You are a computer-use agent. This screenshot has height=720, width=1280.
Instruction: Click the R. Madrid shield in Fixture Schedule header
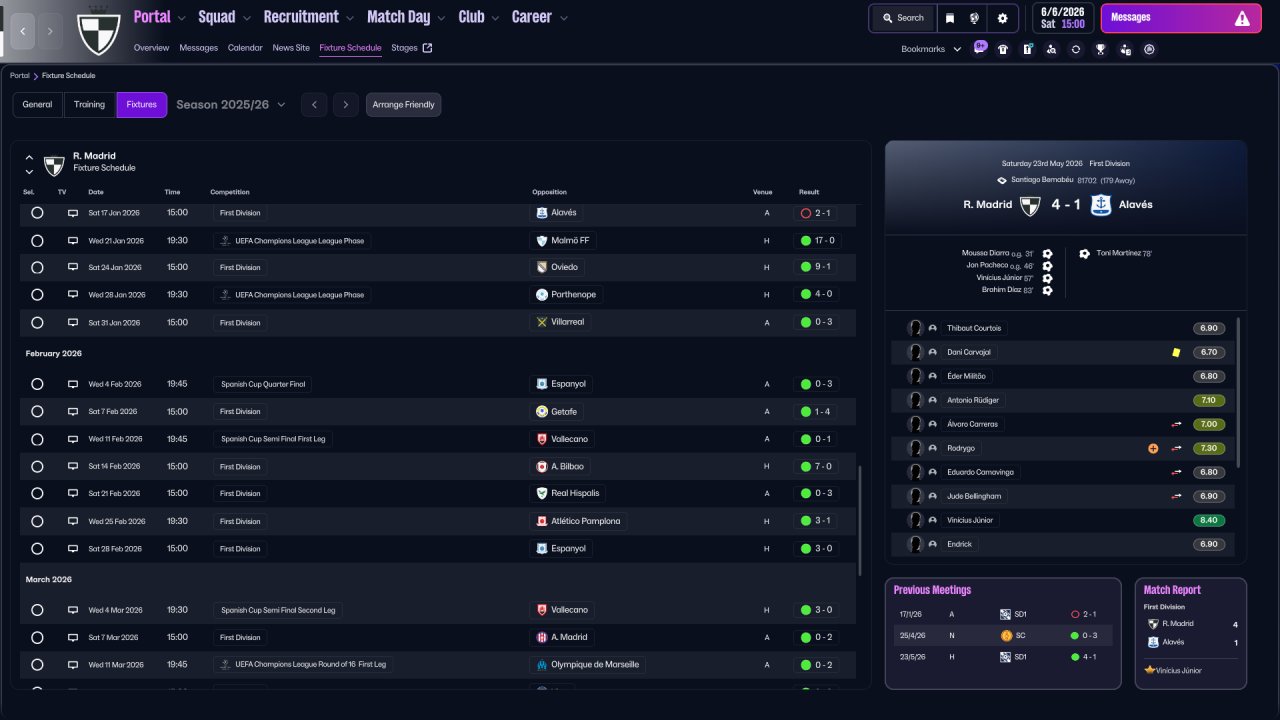(54, 164)
